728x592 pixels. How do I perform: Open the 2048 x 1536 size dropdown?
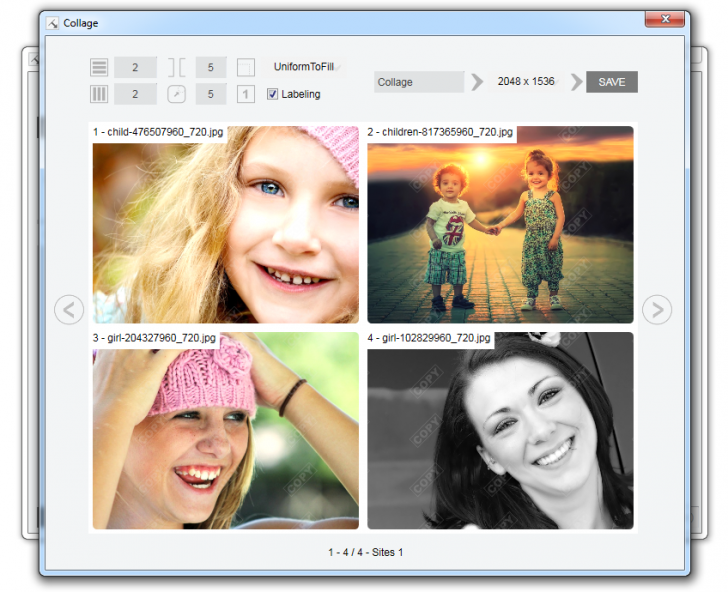tap(526, 82)
